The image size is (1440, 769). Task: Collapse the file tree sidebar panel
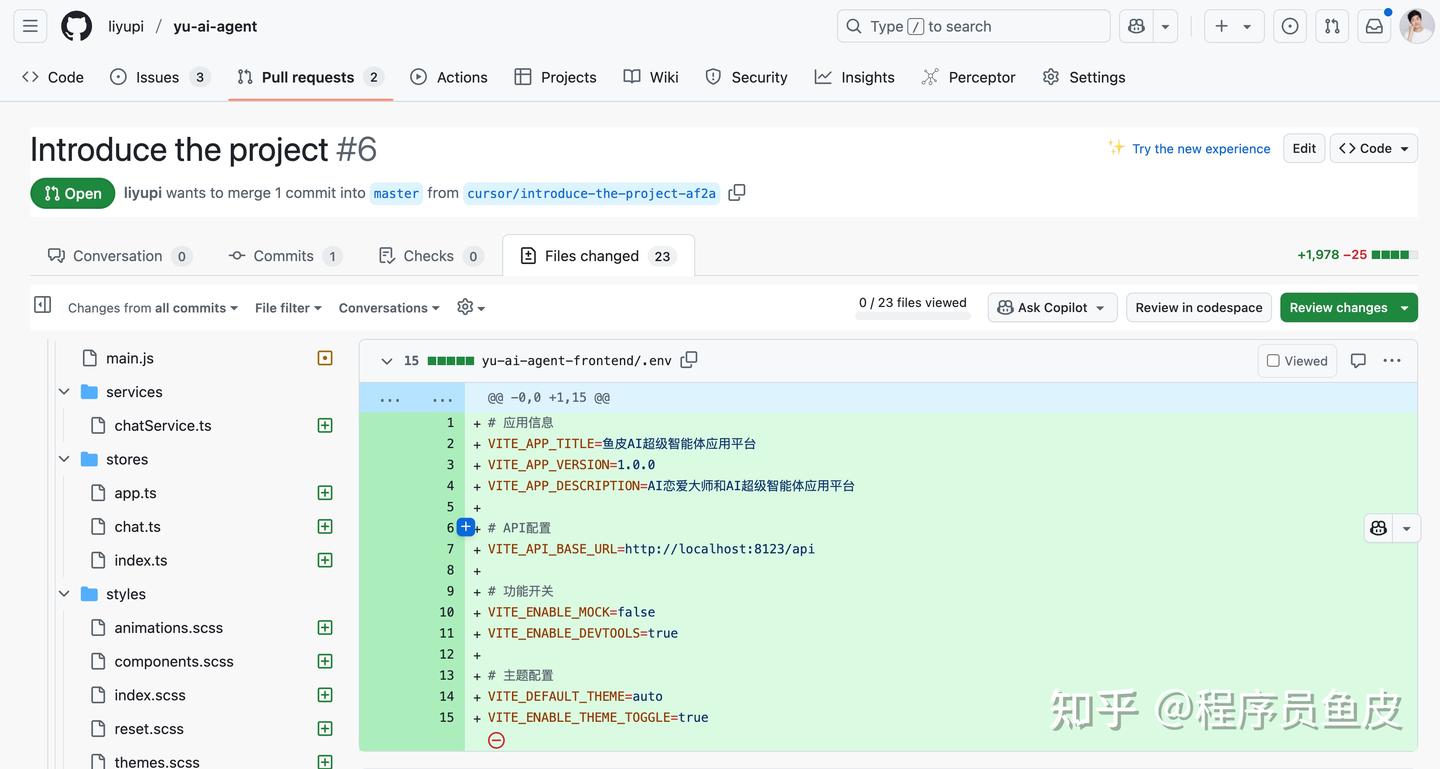click(41, 303)
